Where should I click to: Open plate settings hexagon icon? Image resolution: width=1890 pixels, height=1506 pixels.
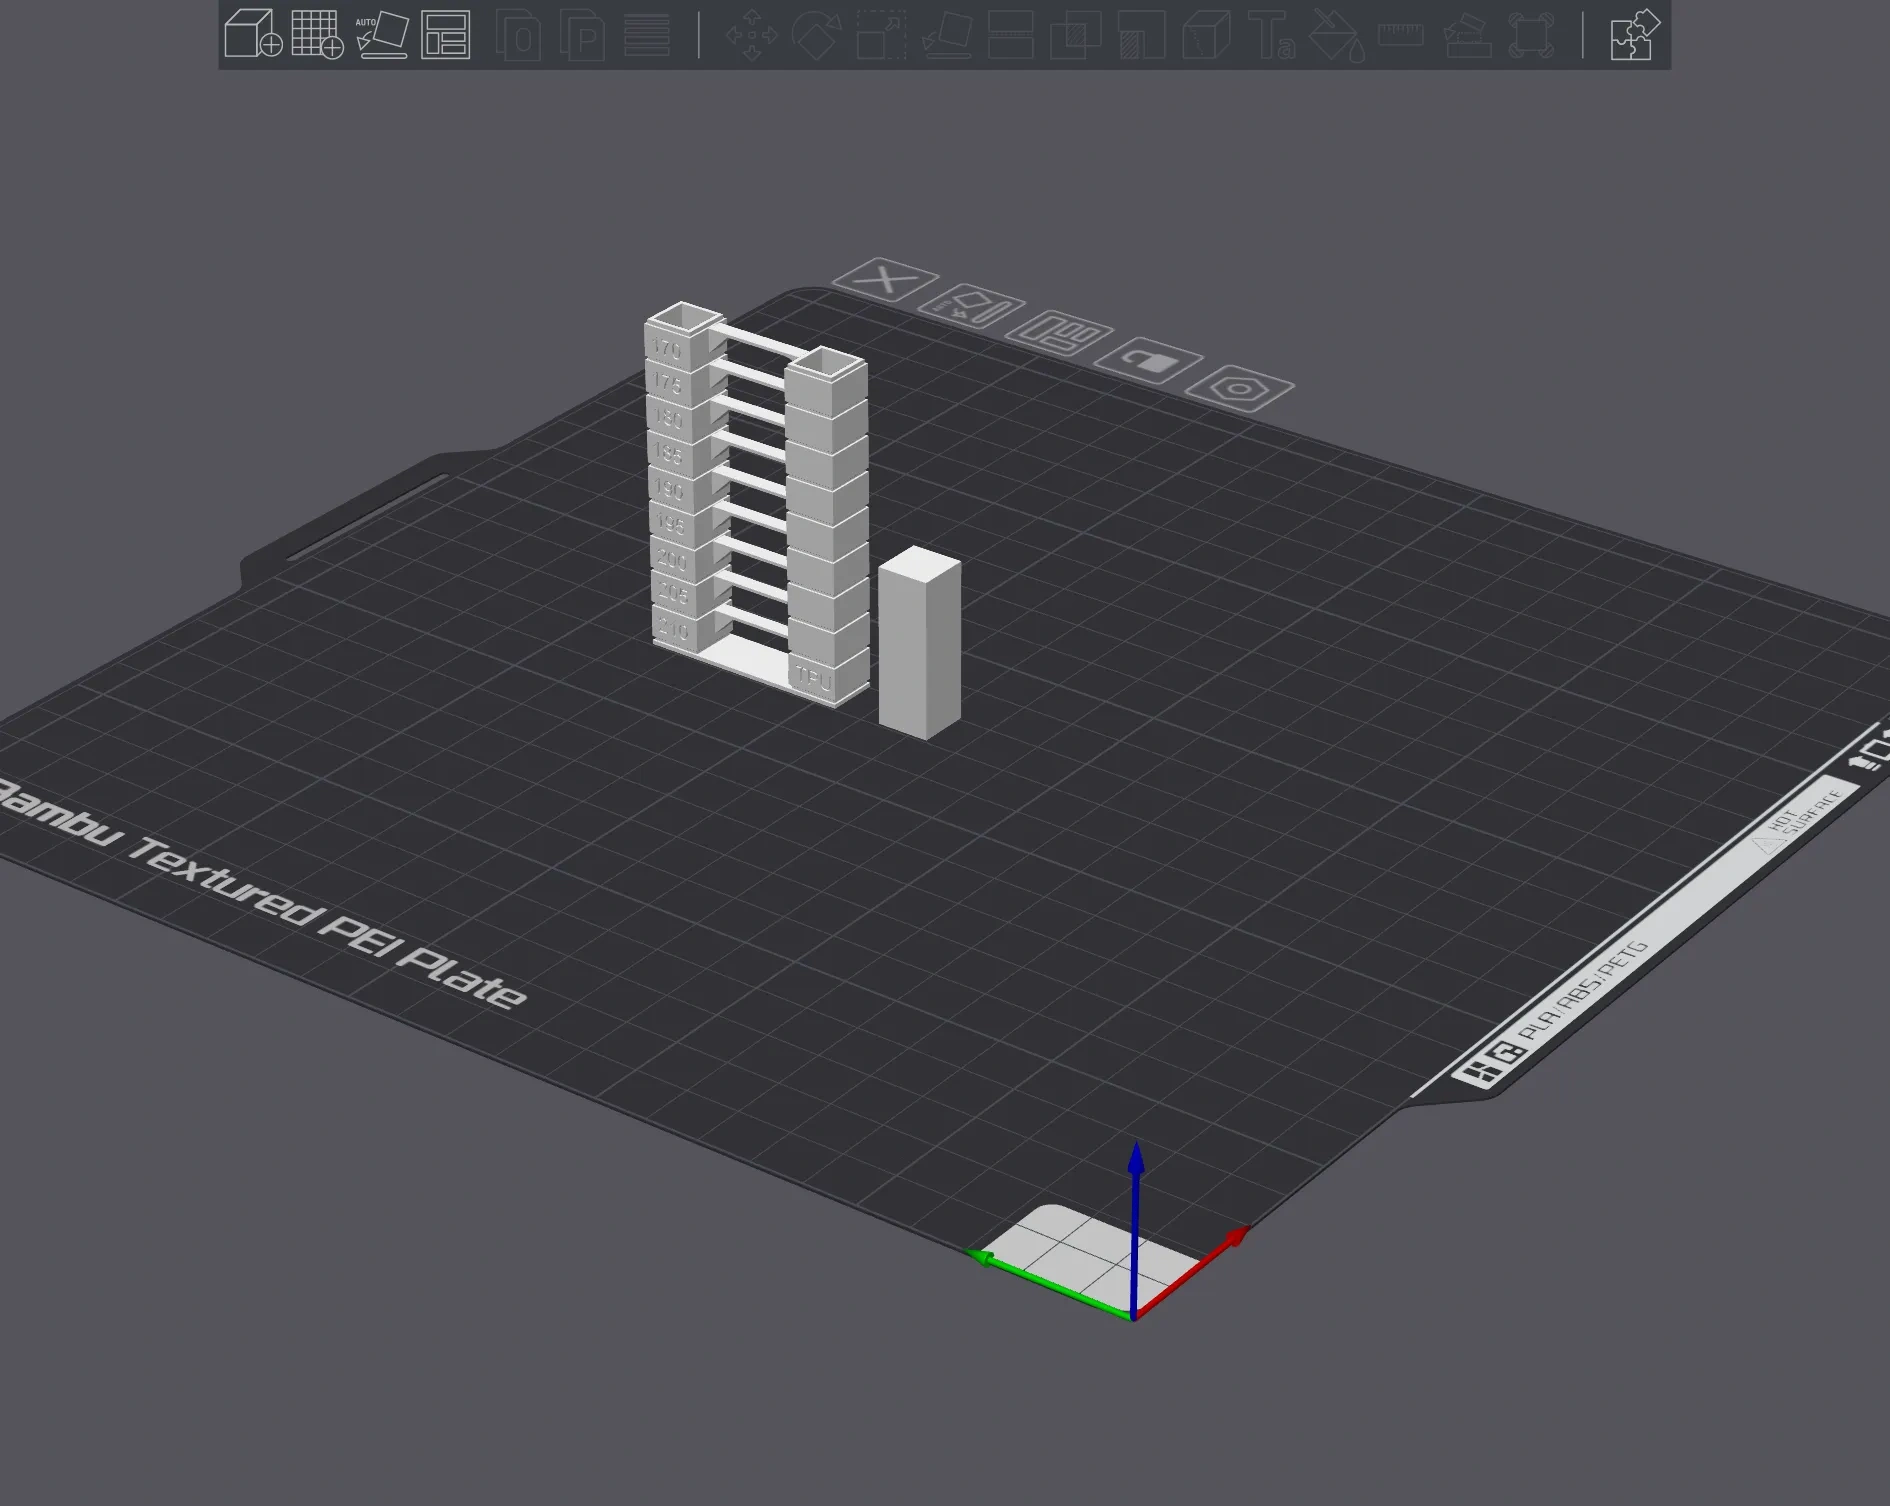(x=1239, y=388)
